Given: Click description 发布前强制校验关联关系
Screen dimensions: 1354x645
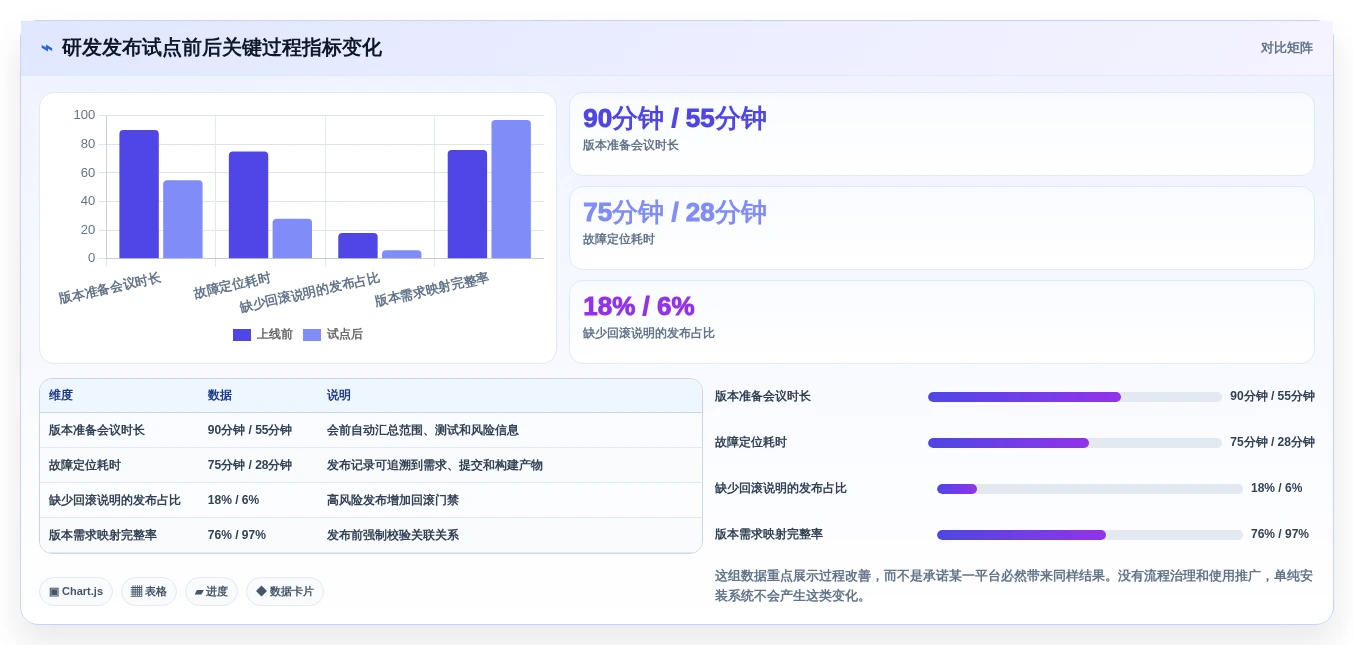Looking at the screenshot, I should 393,535.
